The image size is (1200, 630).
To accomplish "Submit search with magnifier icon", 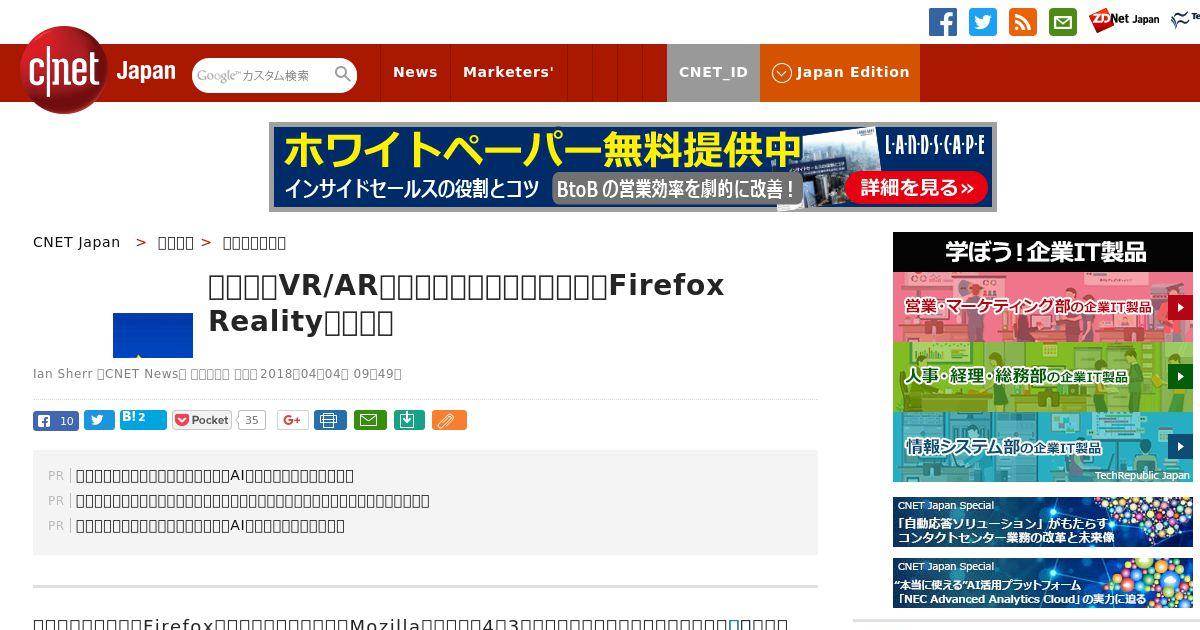I will point(343,75).
